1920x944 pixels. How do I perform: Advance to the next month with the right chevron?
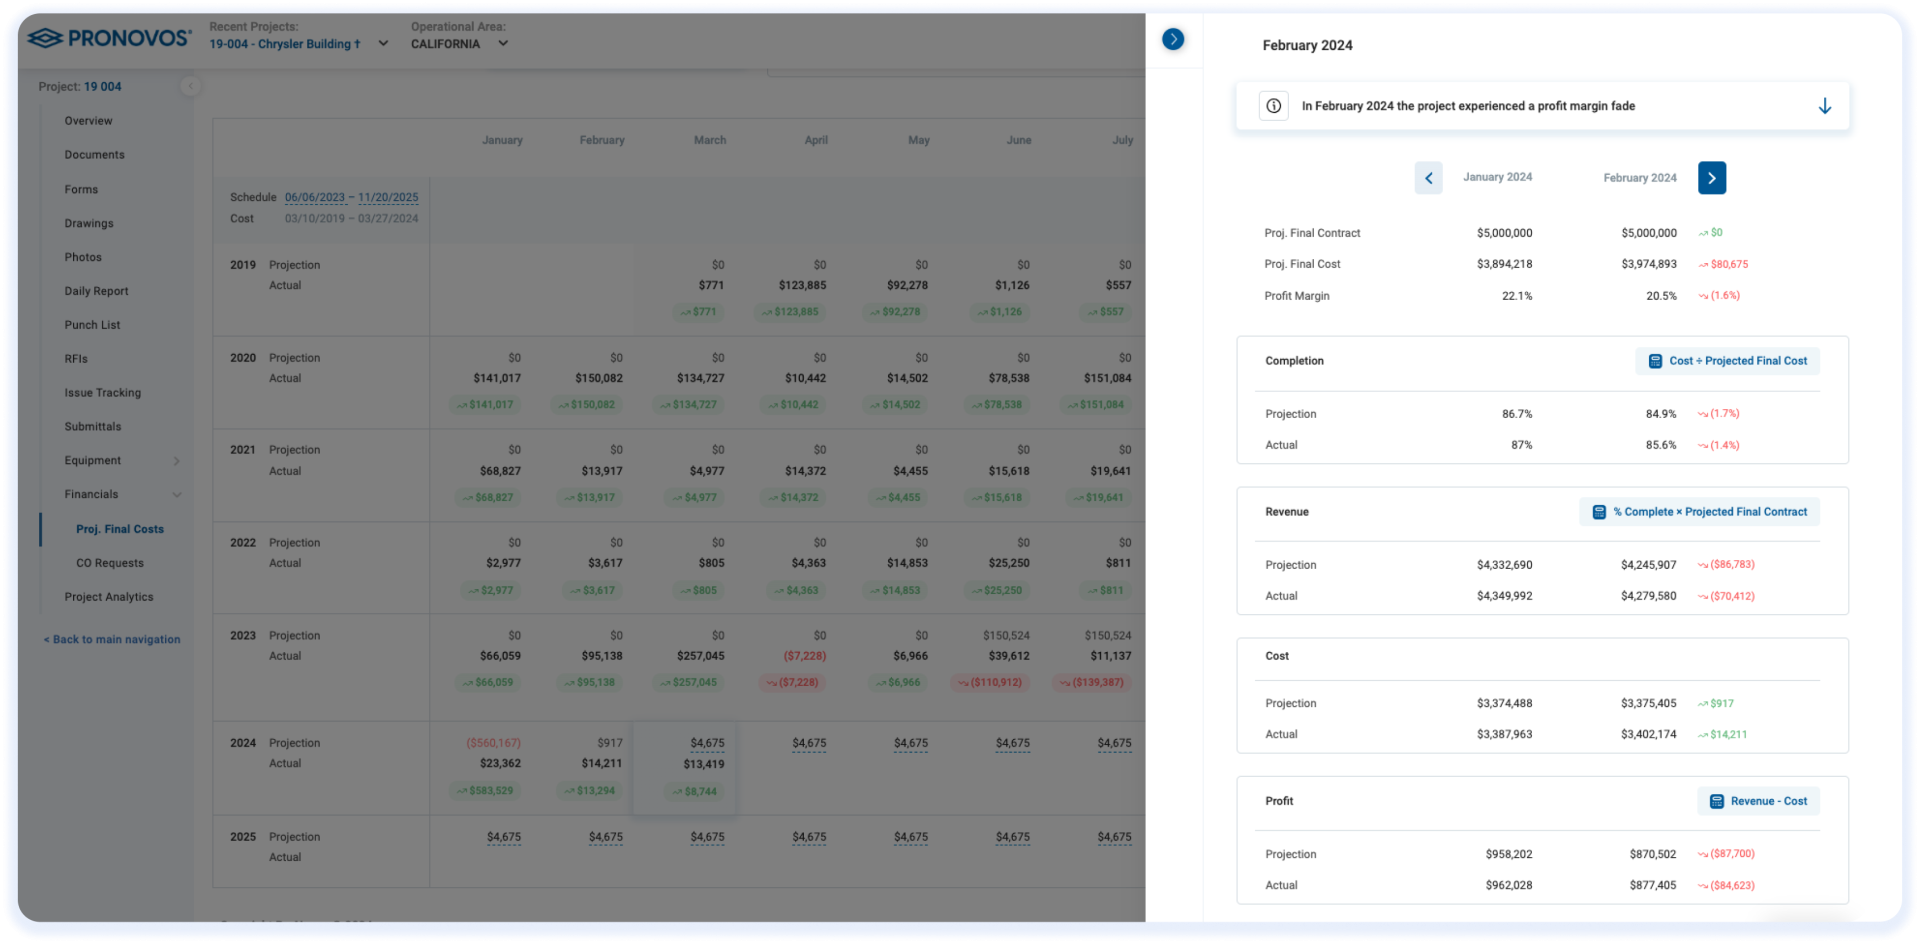pyautogui.click(x=1712, y=178)
